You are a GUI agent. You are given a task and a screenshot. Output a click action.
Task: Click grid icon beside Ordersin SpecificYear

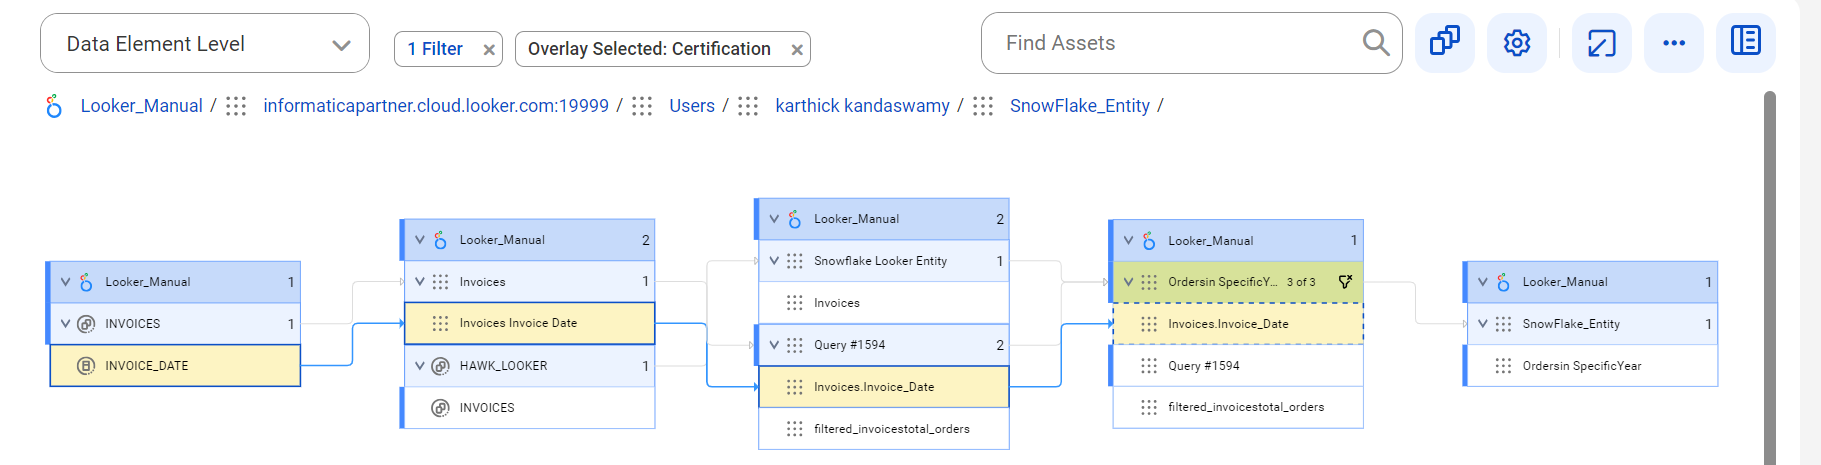(x=1503, y=366)
